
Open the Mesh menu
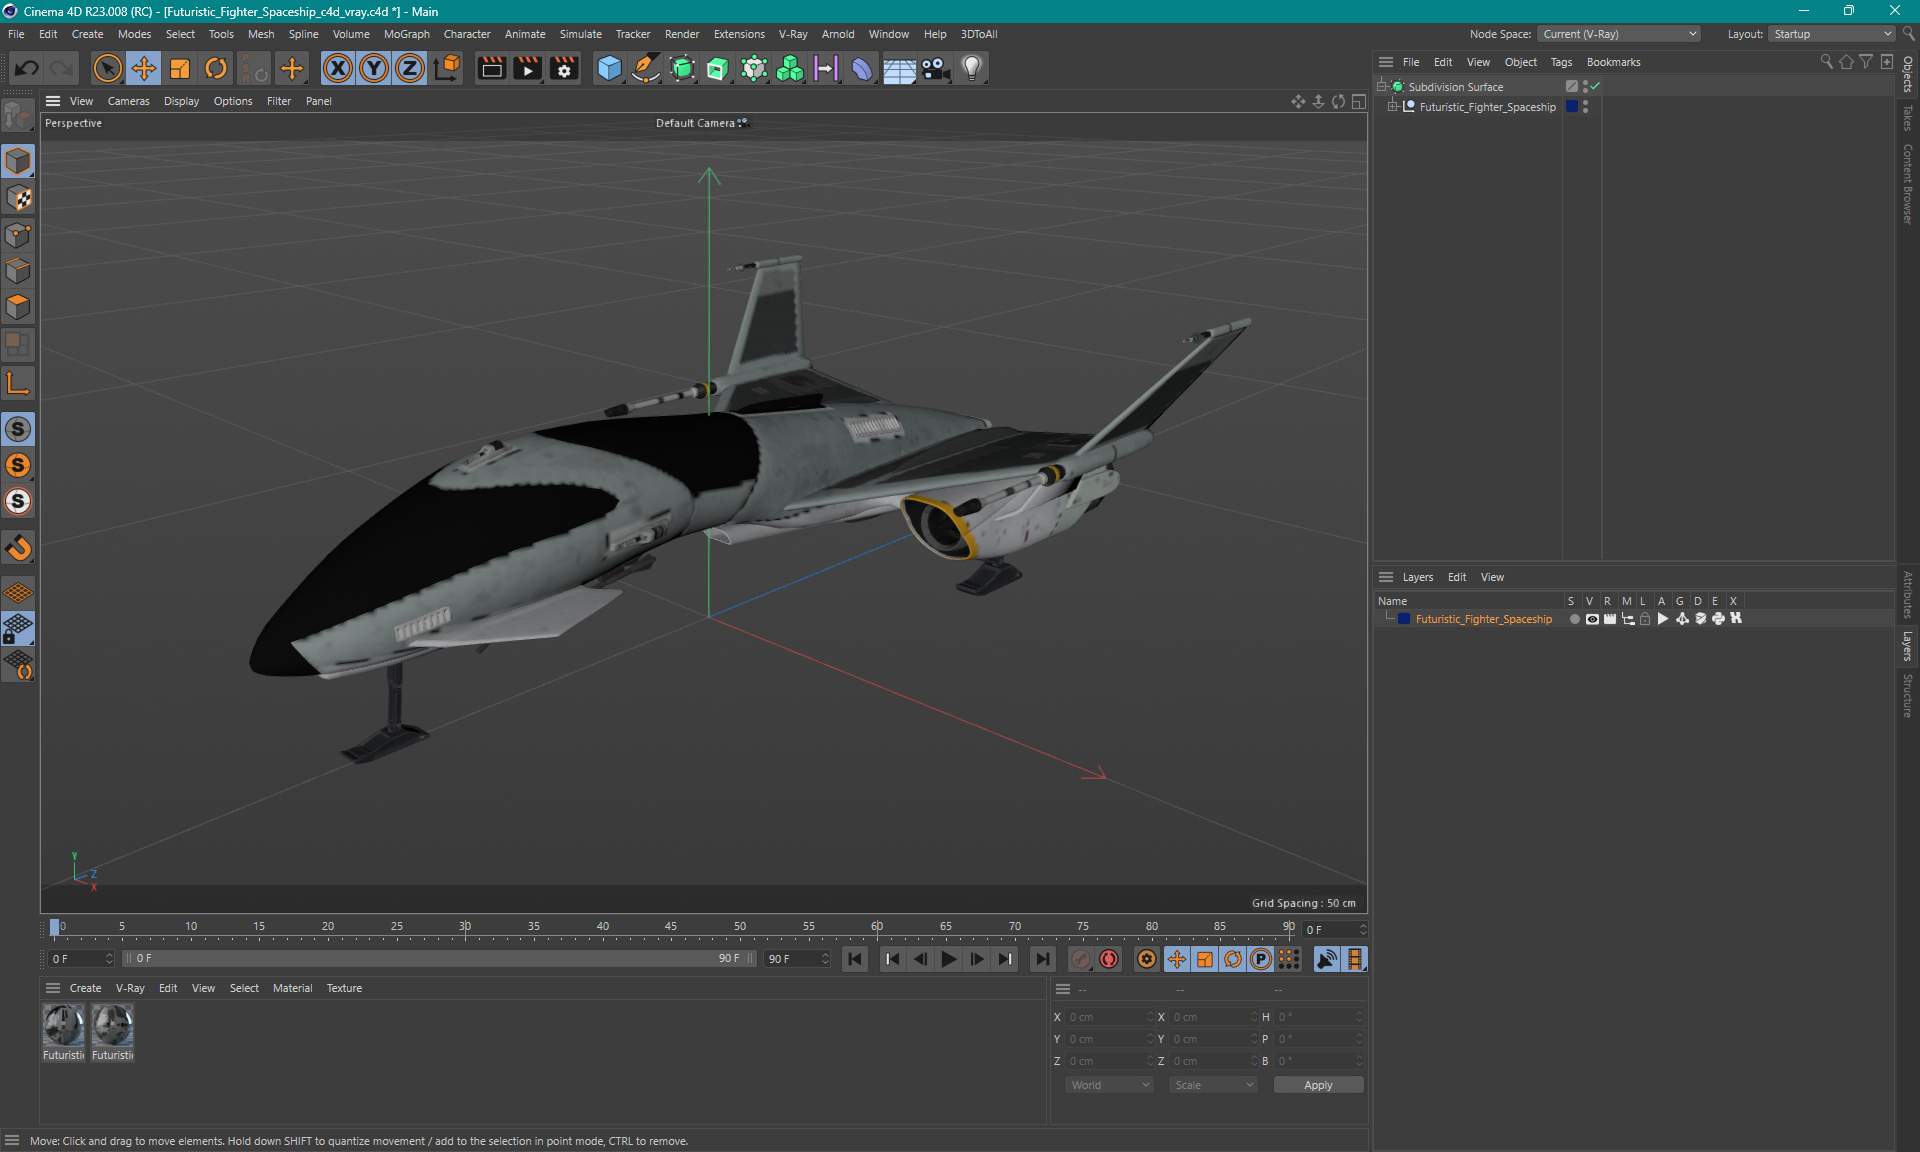(x=261, y=34)
